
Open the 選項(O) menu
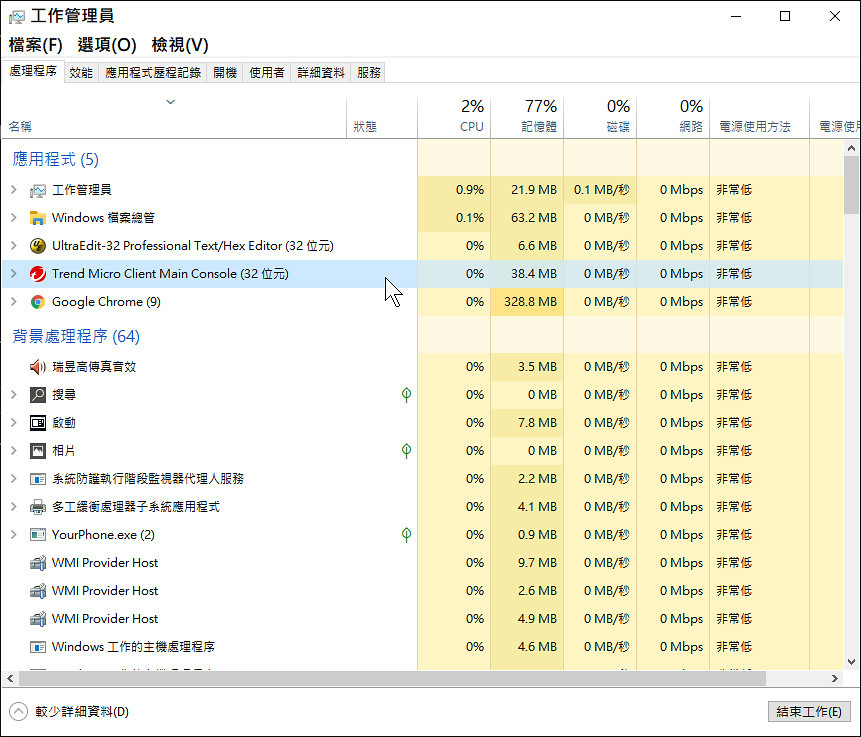click(x=107, y=45)
